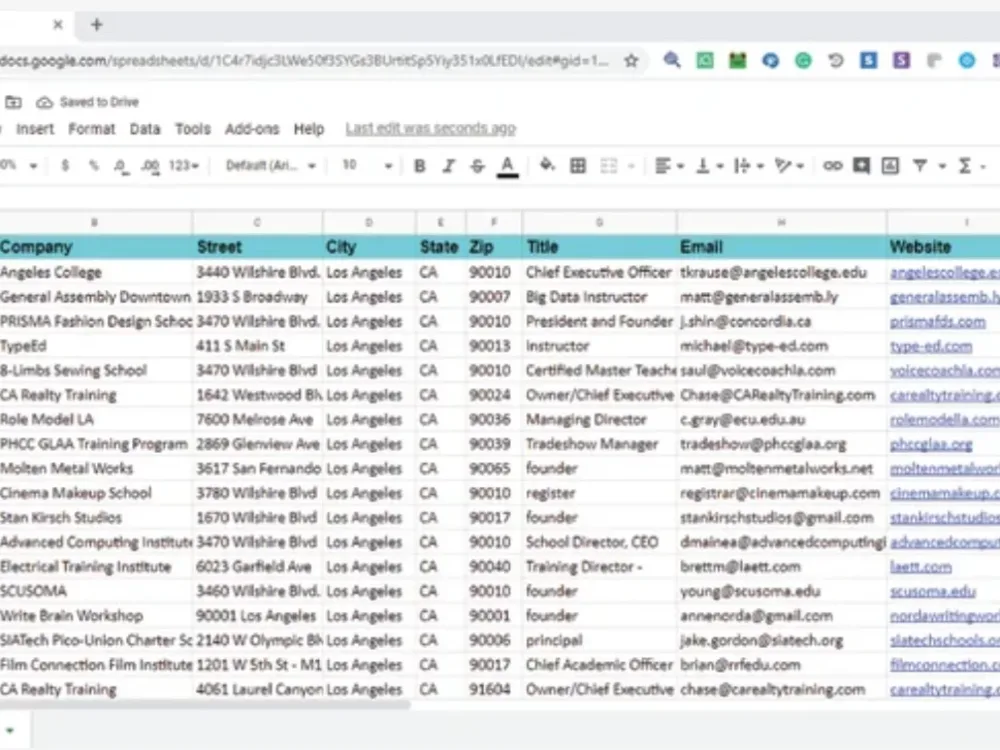Open the merge cells dropdown arrow
The image size is (1000, 750).
(631, 166)
